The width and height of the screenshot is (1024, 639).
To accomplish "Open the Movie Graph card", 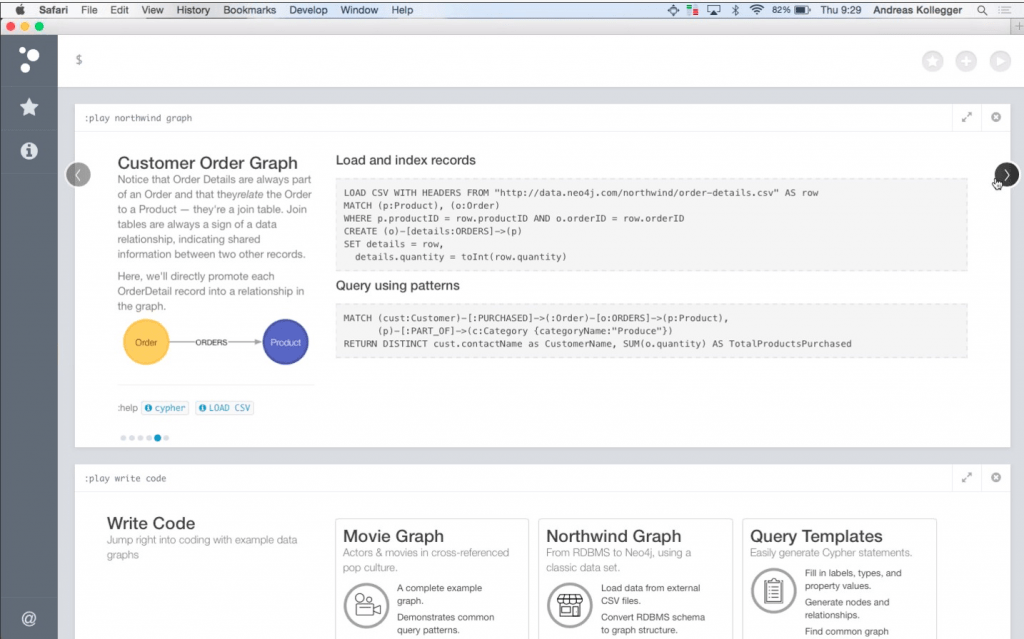I will click(432, 578).
